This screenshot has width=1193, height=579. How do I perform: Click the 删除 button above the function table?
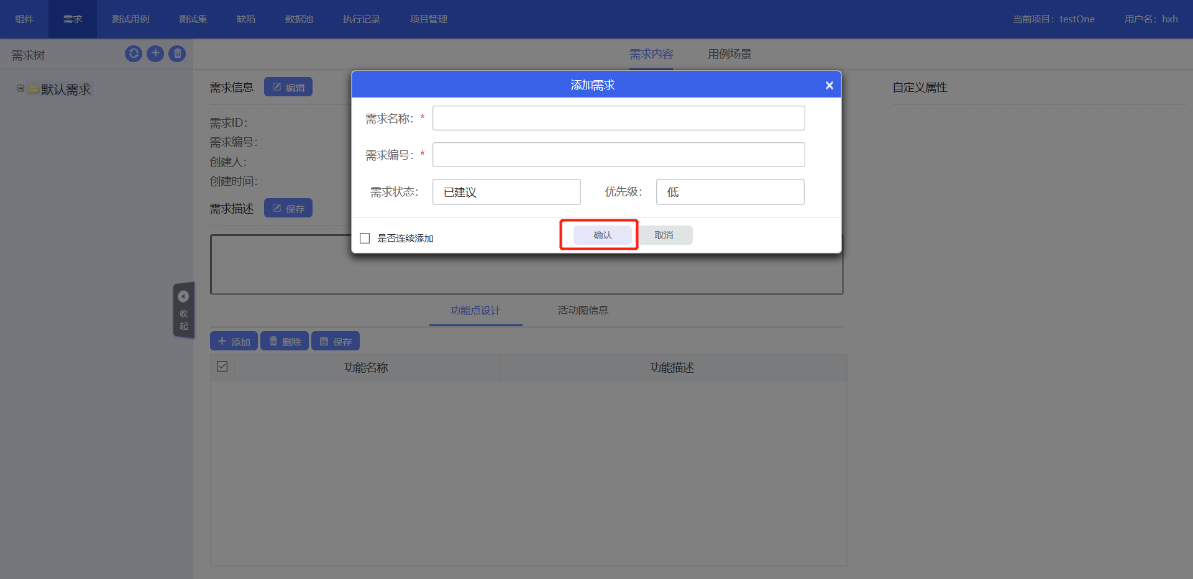click(x=284, y=341)
